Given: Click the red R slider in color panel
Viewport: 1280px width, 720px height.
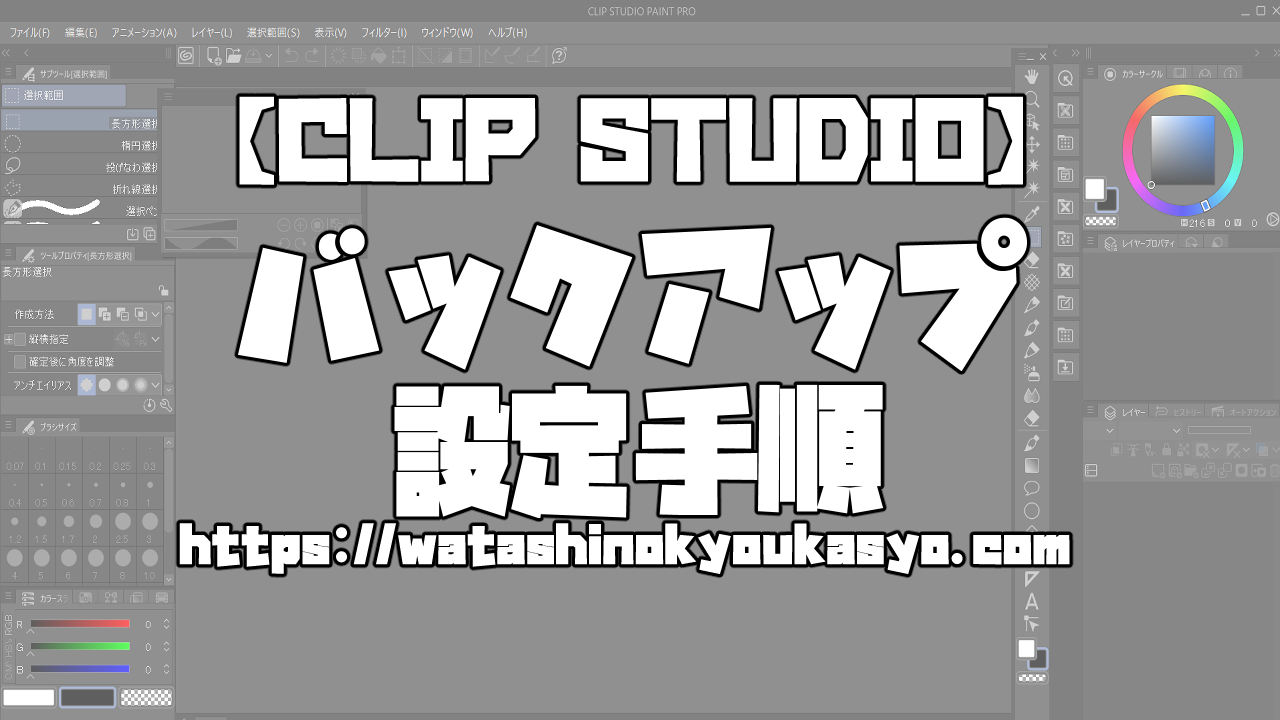Looking at the screenshot, I should (80, 624).
